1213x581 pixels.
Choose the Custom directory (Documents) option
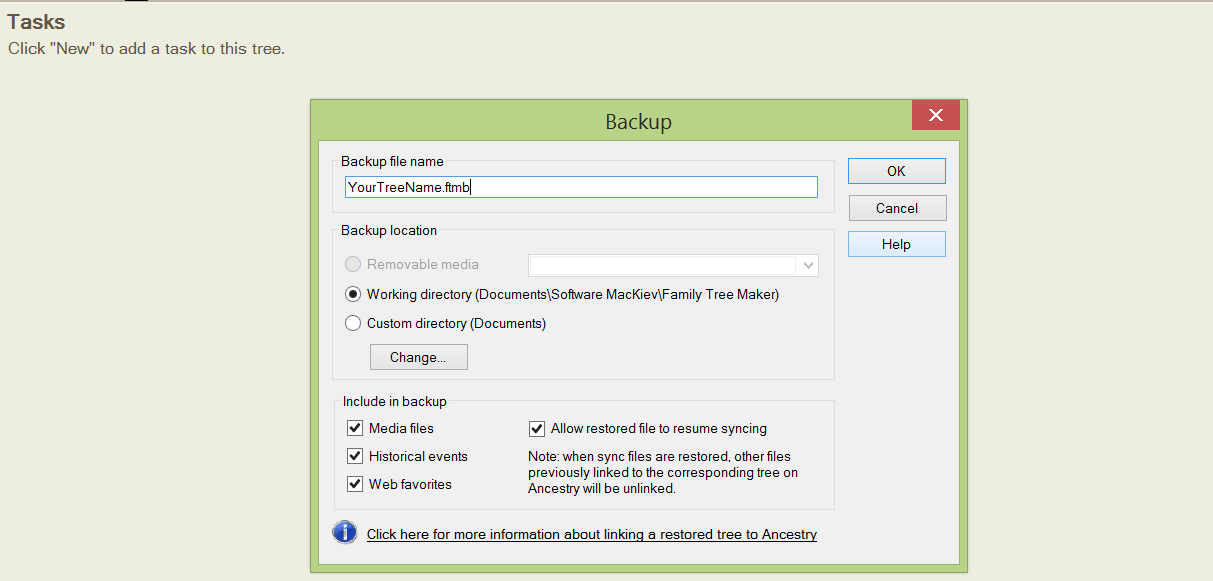point(353,323)
